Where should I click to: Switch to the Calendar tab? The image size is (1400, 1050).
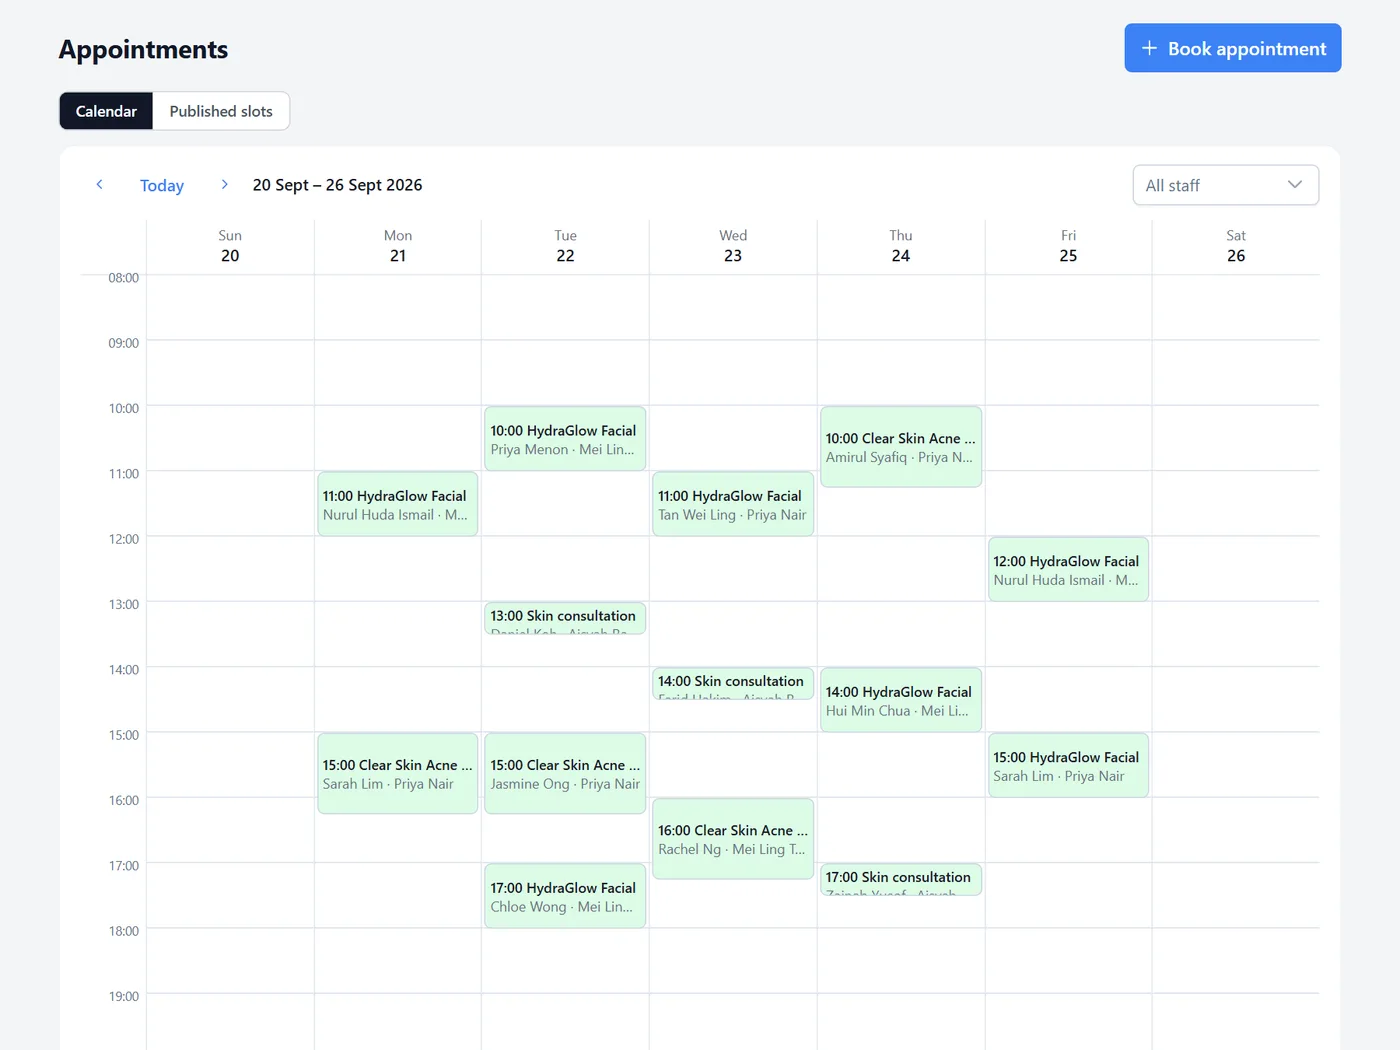tap(106, 111)
